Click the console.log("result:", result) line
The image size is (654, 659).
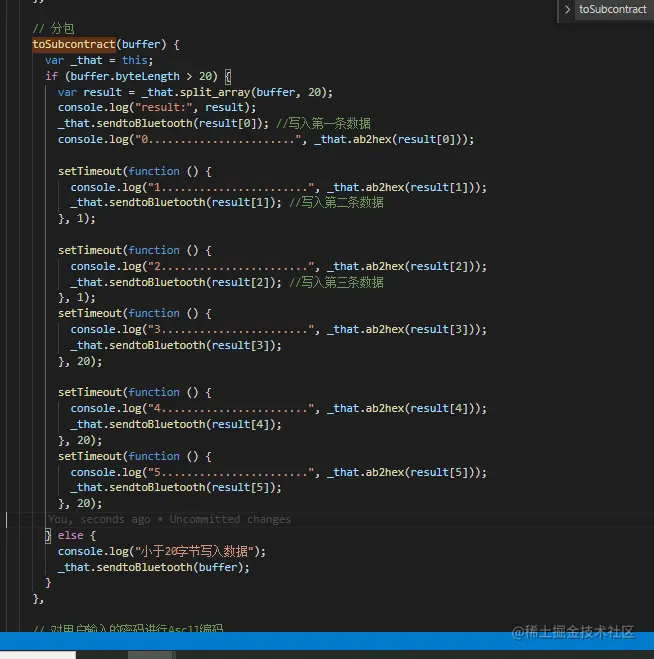pyautogui.click(x=157, y=108)
